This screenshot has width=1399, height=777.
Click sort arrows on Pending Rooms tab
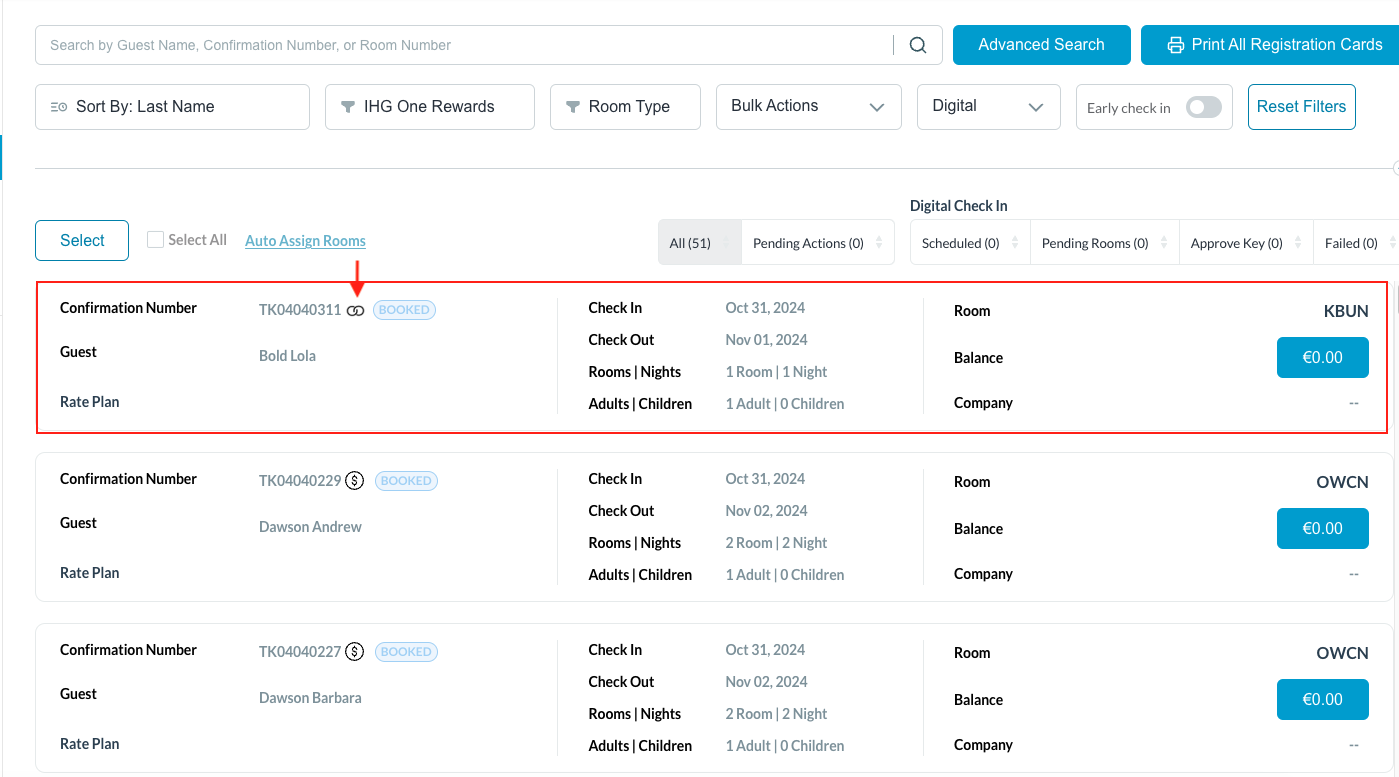1164,243
